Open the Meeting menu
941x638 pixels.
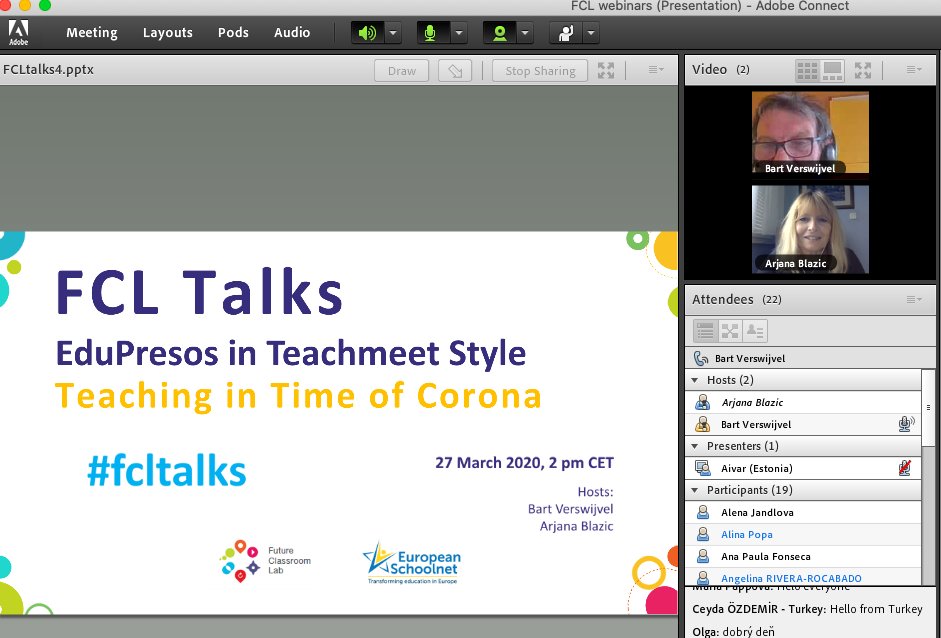(x=92, y=32)
